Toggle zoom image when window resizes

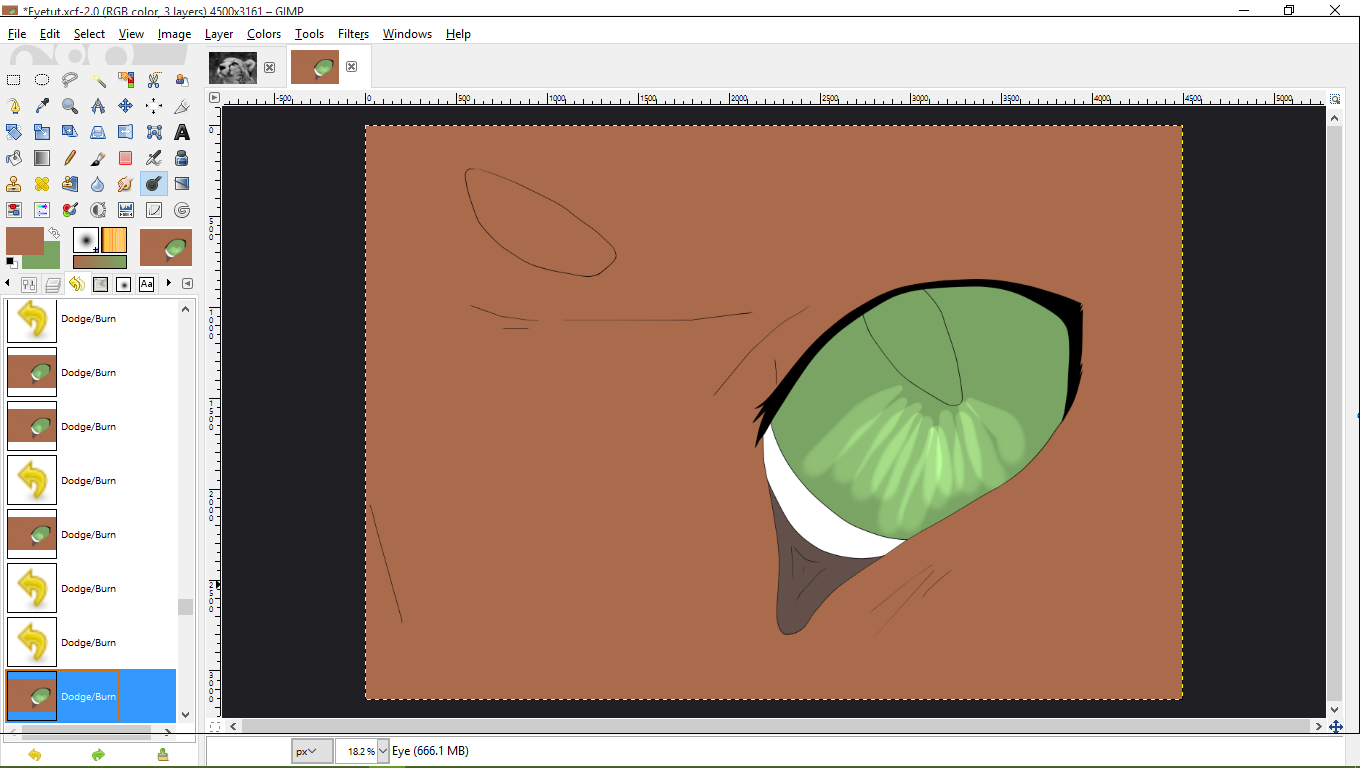coord(1336,98)
